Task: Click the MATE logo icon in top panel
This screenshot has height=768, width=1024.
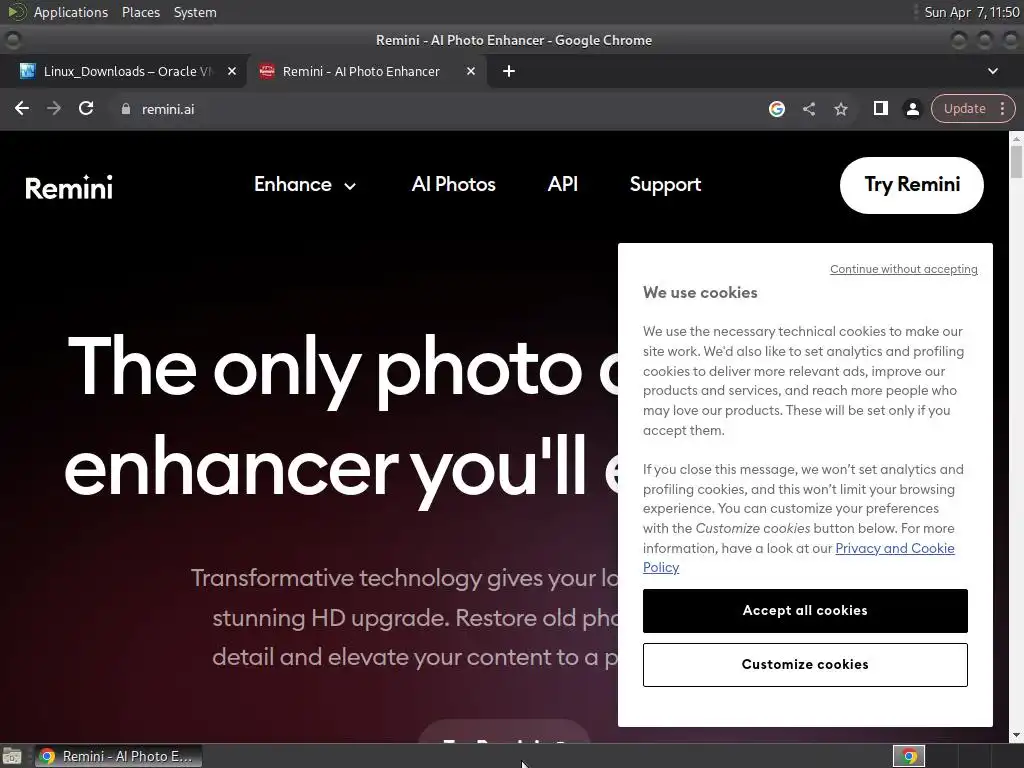Action: tap(16, 12)
